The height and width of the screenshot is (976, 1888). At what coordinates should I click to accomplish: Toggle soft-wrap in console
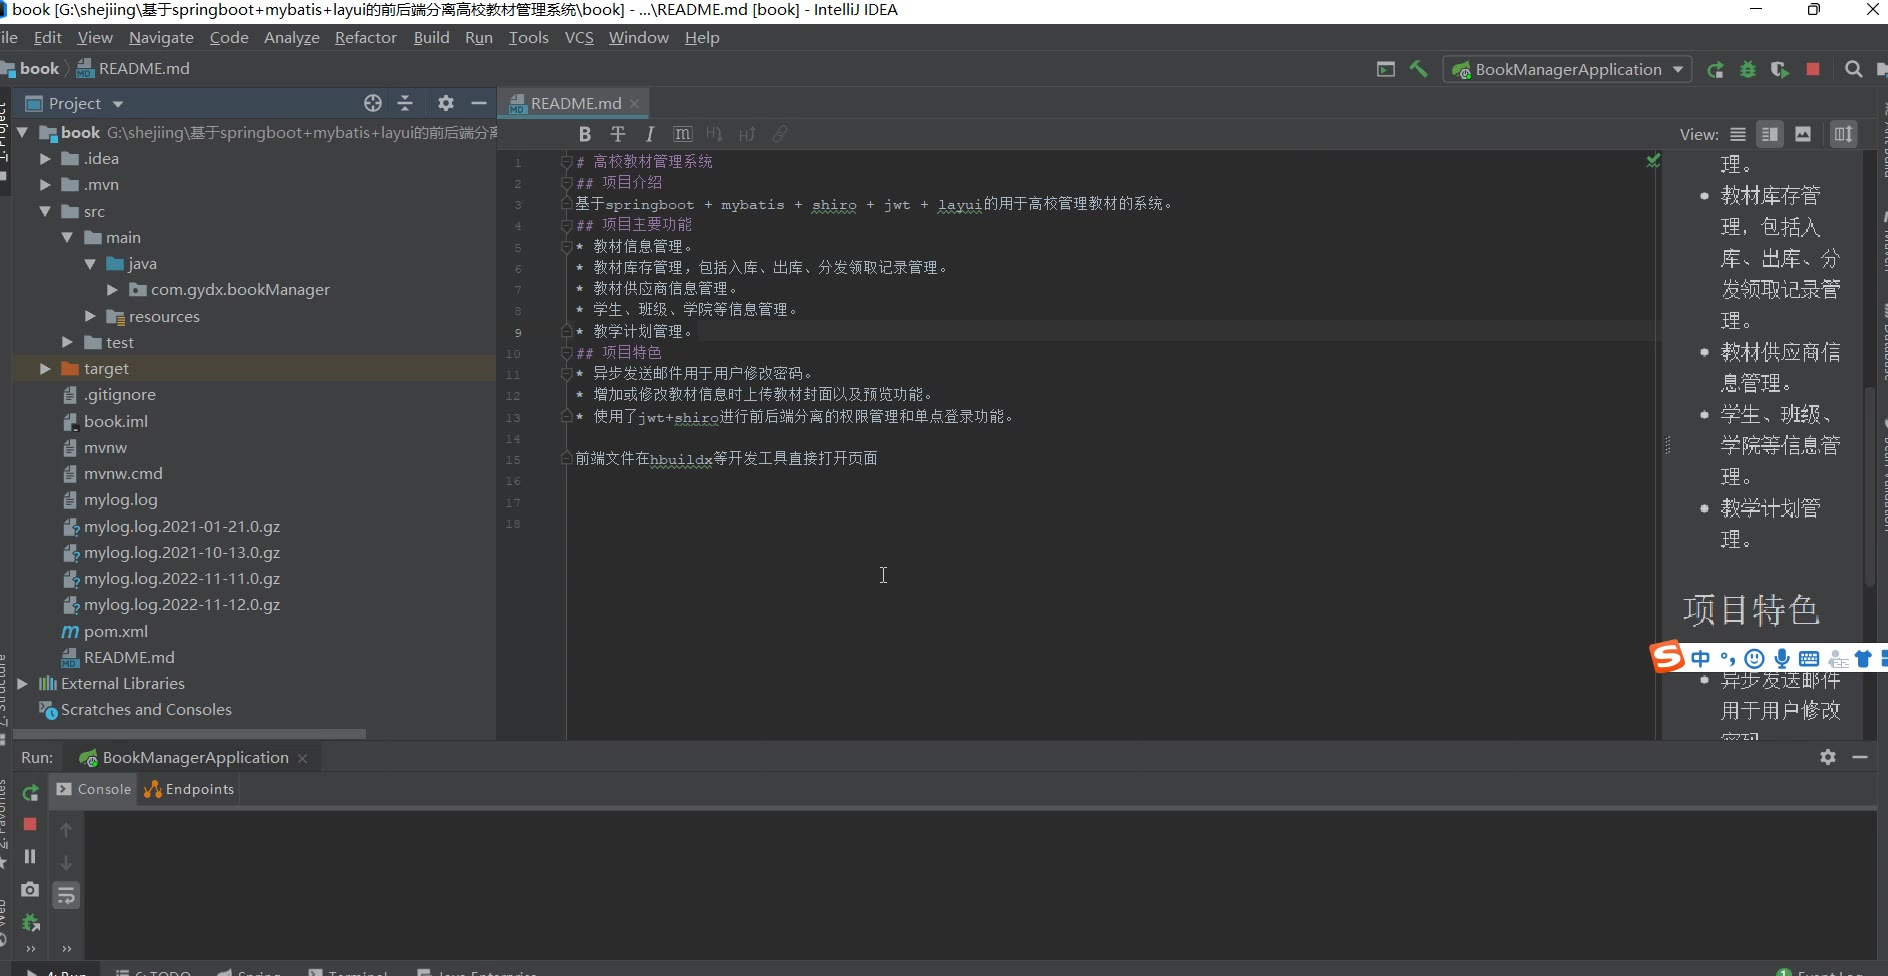pos(66,895)
